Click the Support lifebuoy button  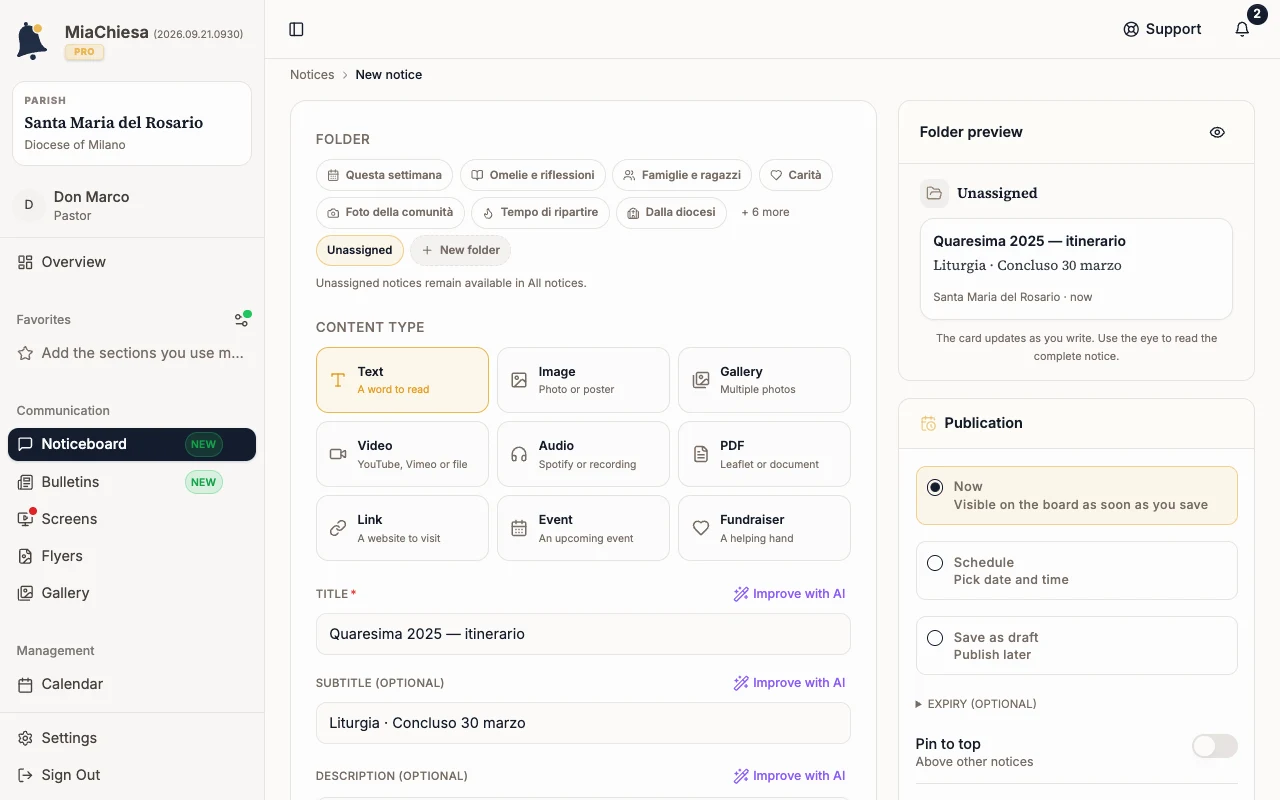tap(1162, 29)
